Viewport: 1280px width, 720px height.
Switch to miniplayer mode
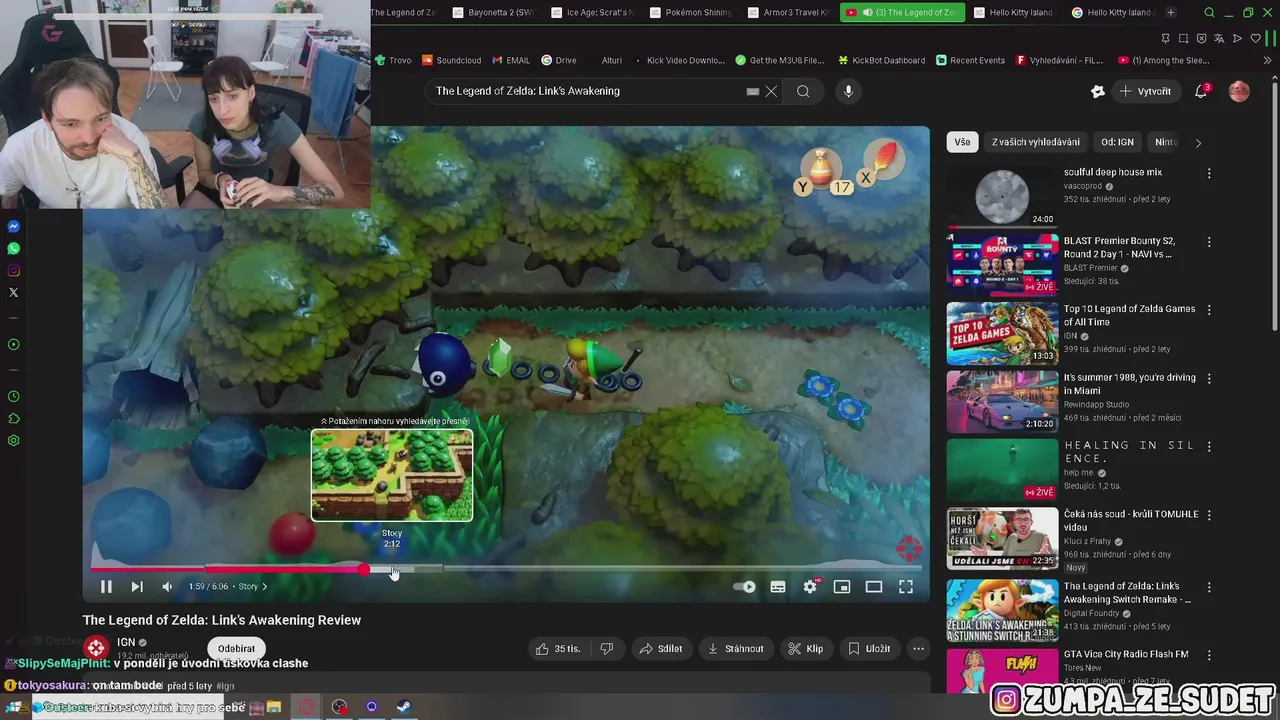pyautogui.click(x=842, y=587)
